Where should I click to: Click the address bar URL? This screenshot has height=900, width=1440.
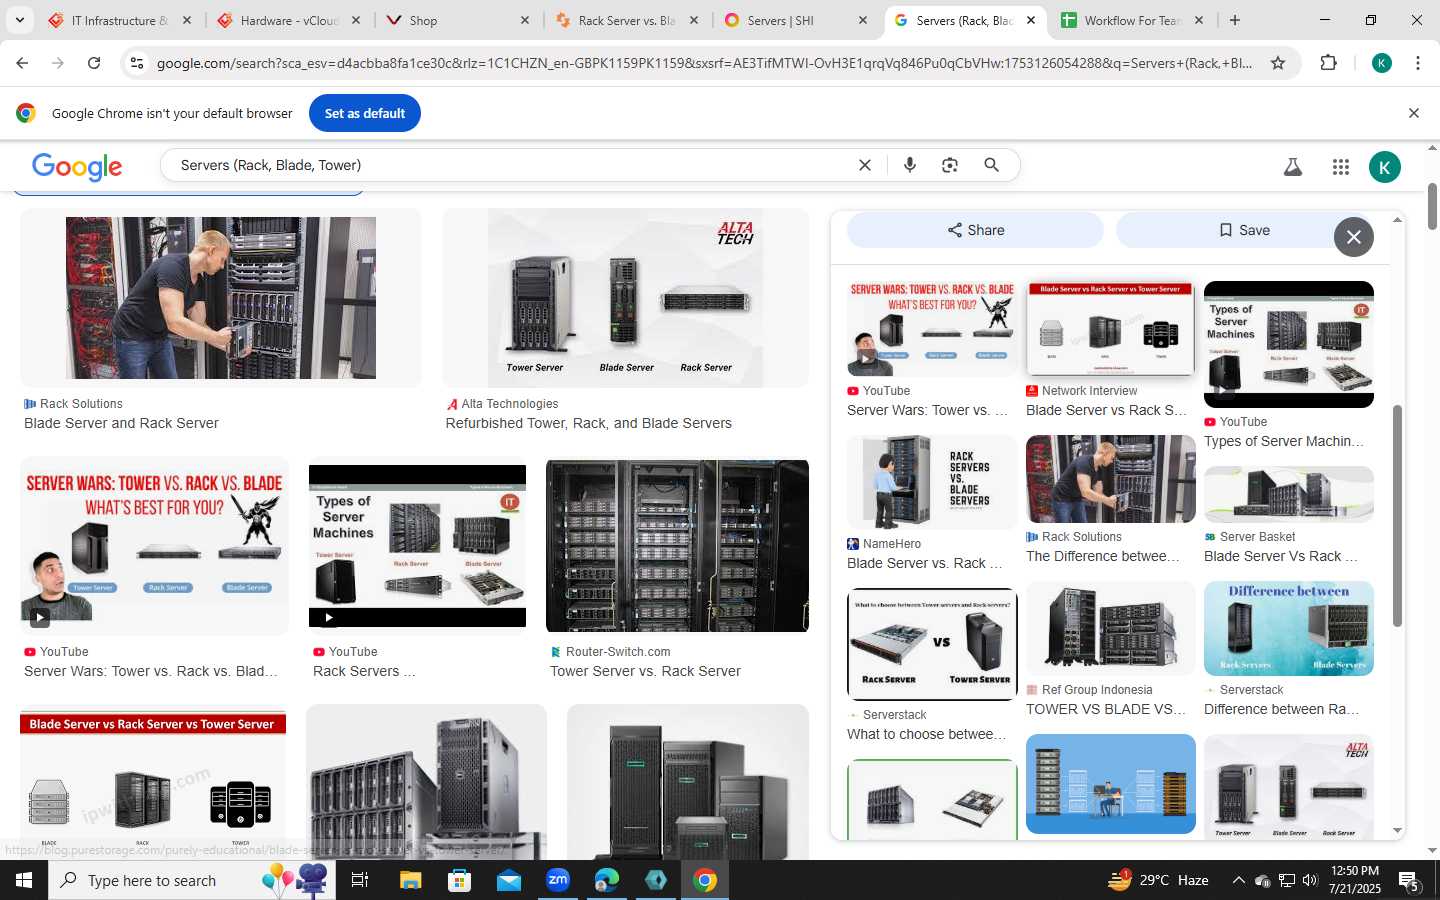coord(704,63)
